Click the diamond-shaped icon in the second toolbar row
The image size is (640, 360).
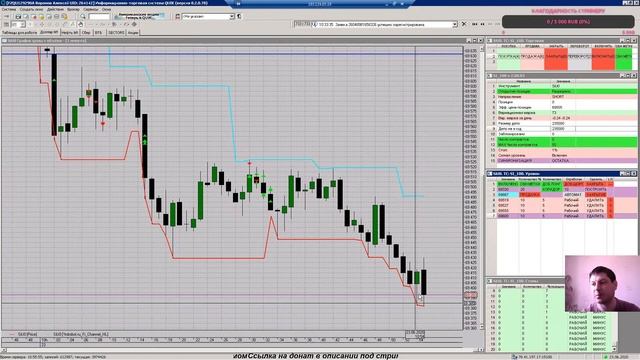click(134, 24)
